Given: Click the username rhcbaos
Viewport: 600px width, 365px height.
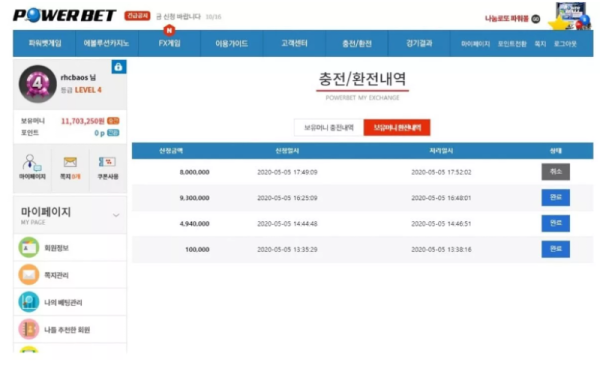Looking at the screenshot, I should coord(74,78).
